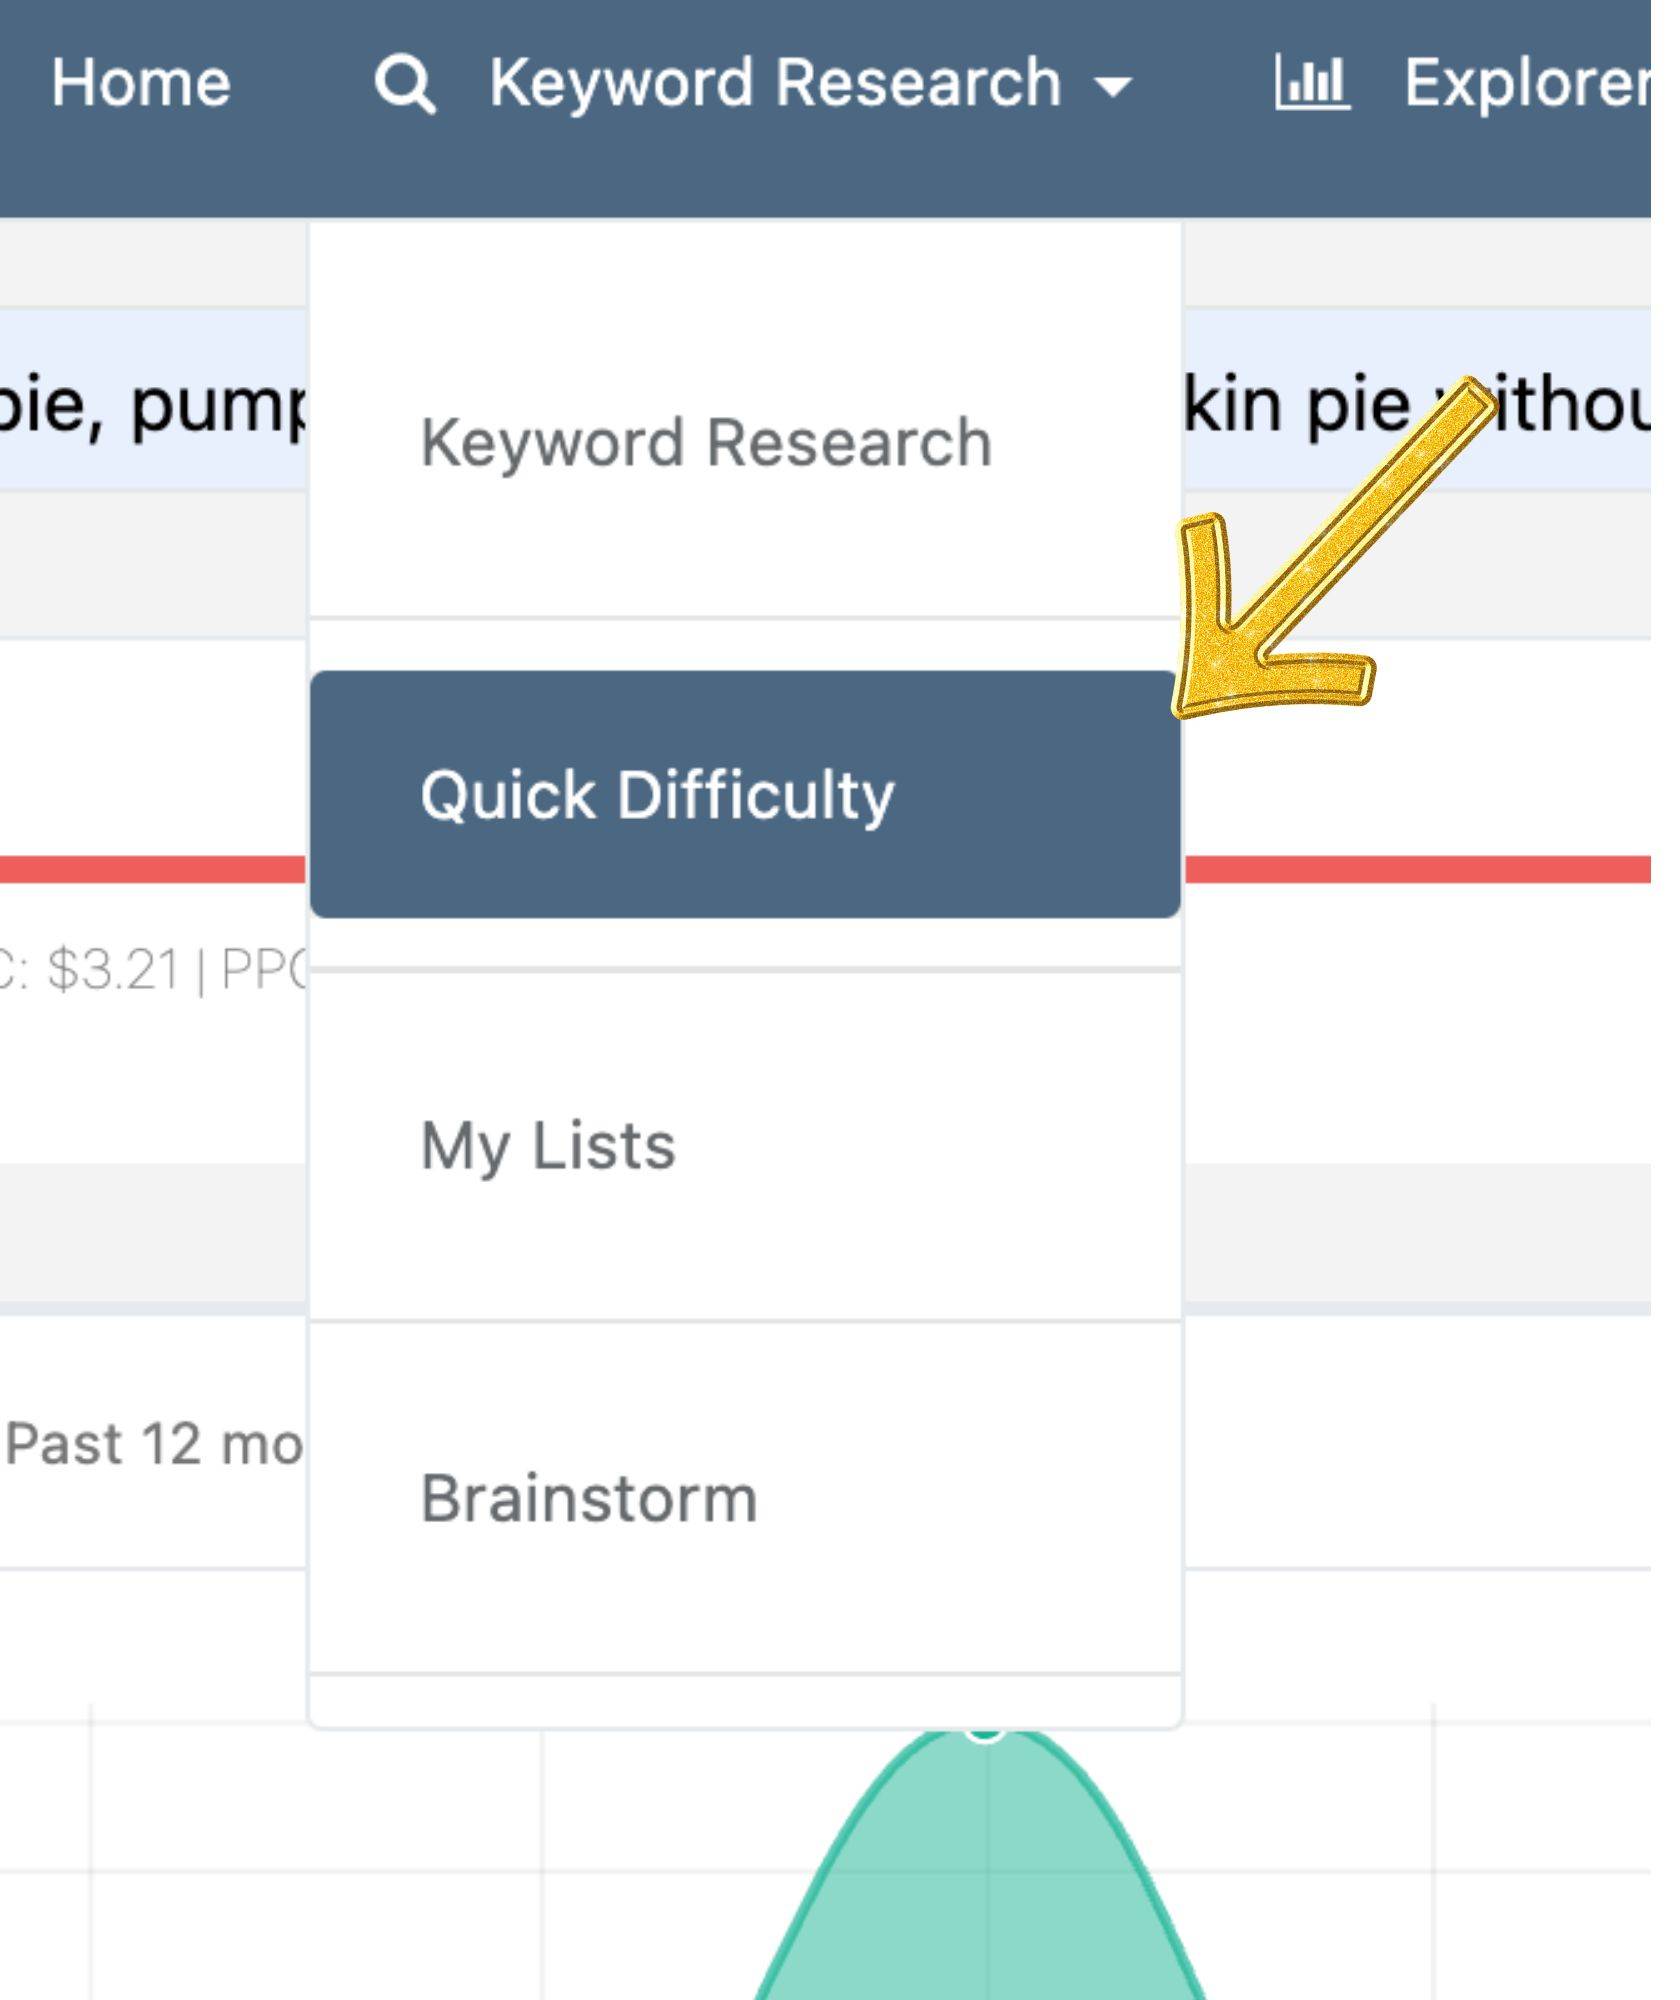Screen dimensions: 1680x2000
Task: Click red difficulty bar left of menu
Action: [153, 869]
